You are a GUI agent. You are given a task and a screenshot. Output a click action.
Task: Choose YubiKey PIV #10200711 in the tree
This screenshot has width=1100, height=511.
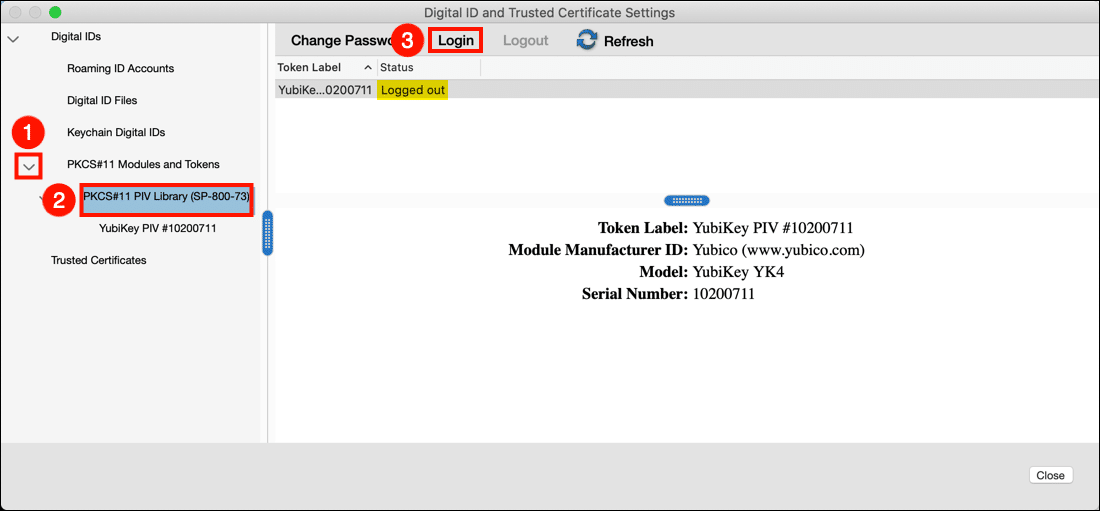pos(158,229)
